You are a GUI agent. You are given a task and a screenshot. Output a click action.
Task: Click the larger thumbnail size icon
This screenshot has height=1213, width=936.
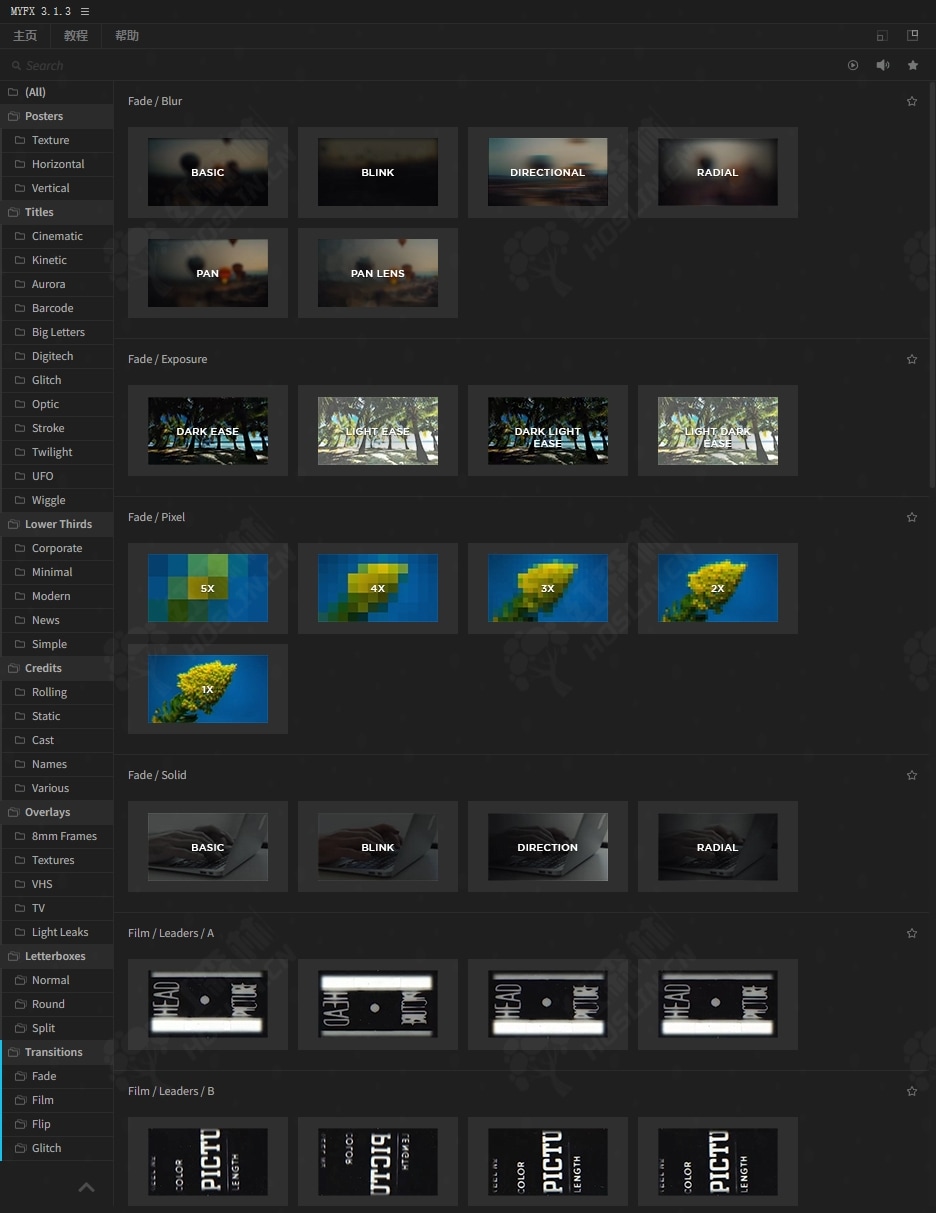912,35
